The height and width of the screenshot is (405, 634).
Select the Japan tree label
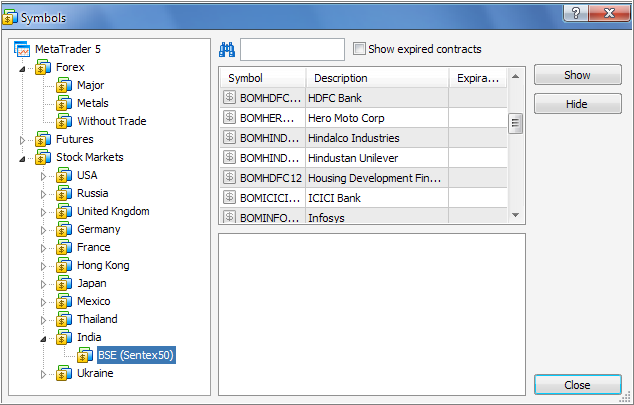[x=92, y=283]
